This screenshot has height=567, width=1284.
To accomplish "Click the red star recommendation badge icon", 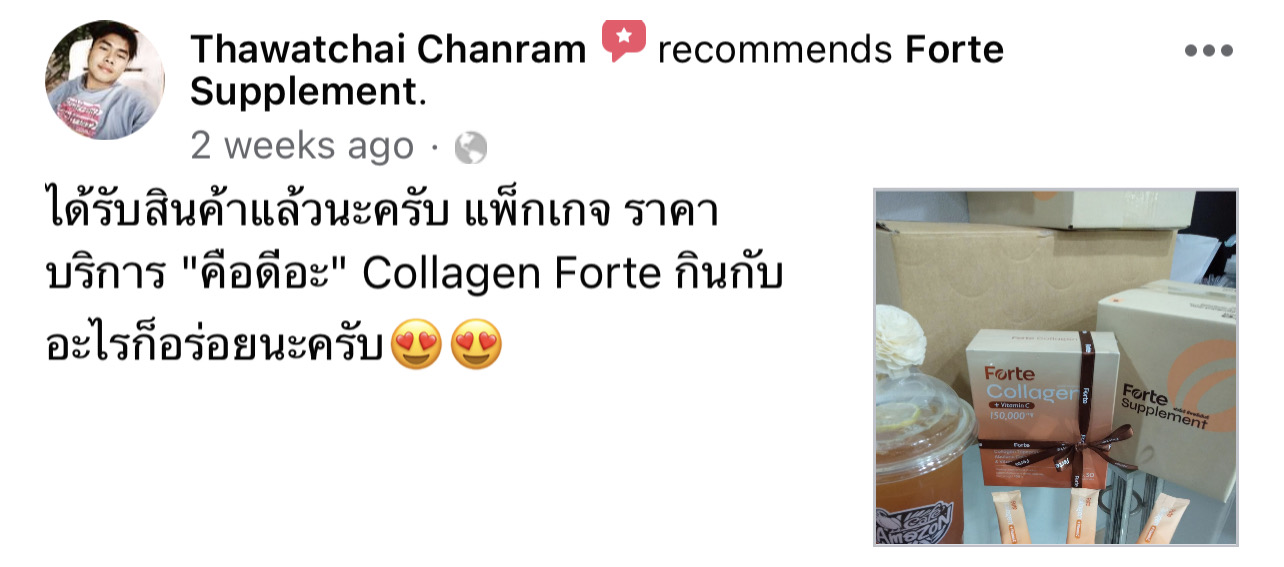I will tap(624, 42).
